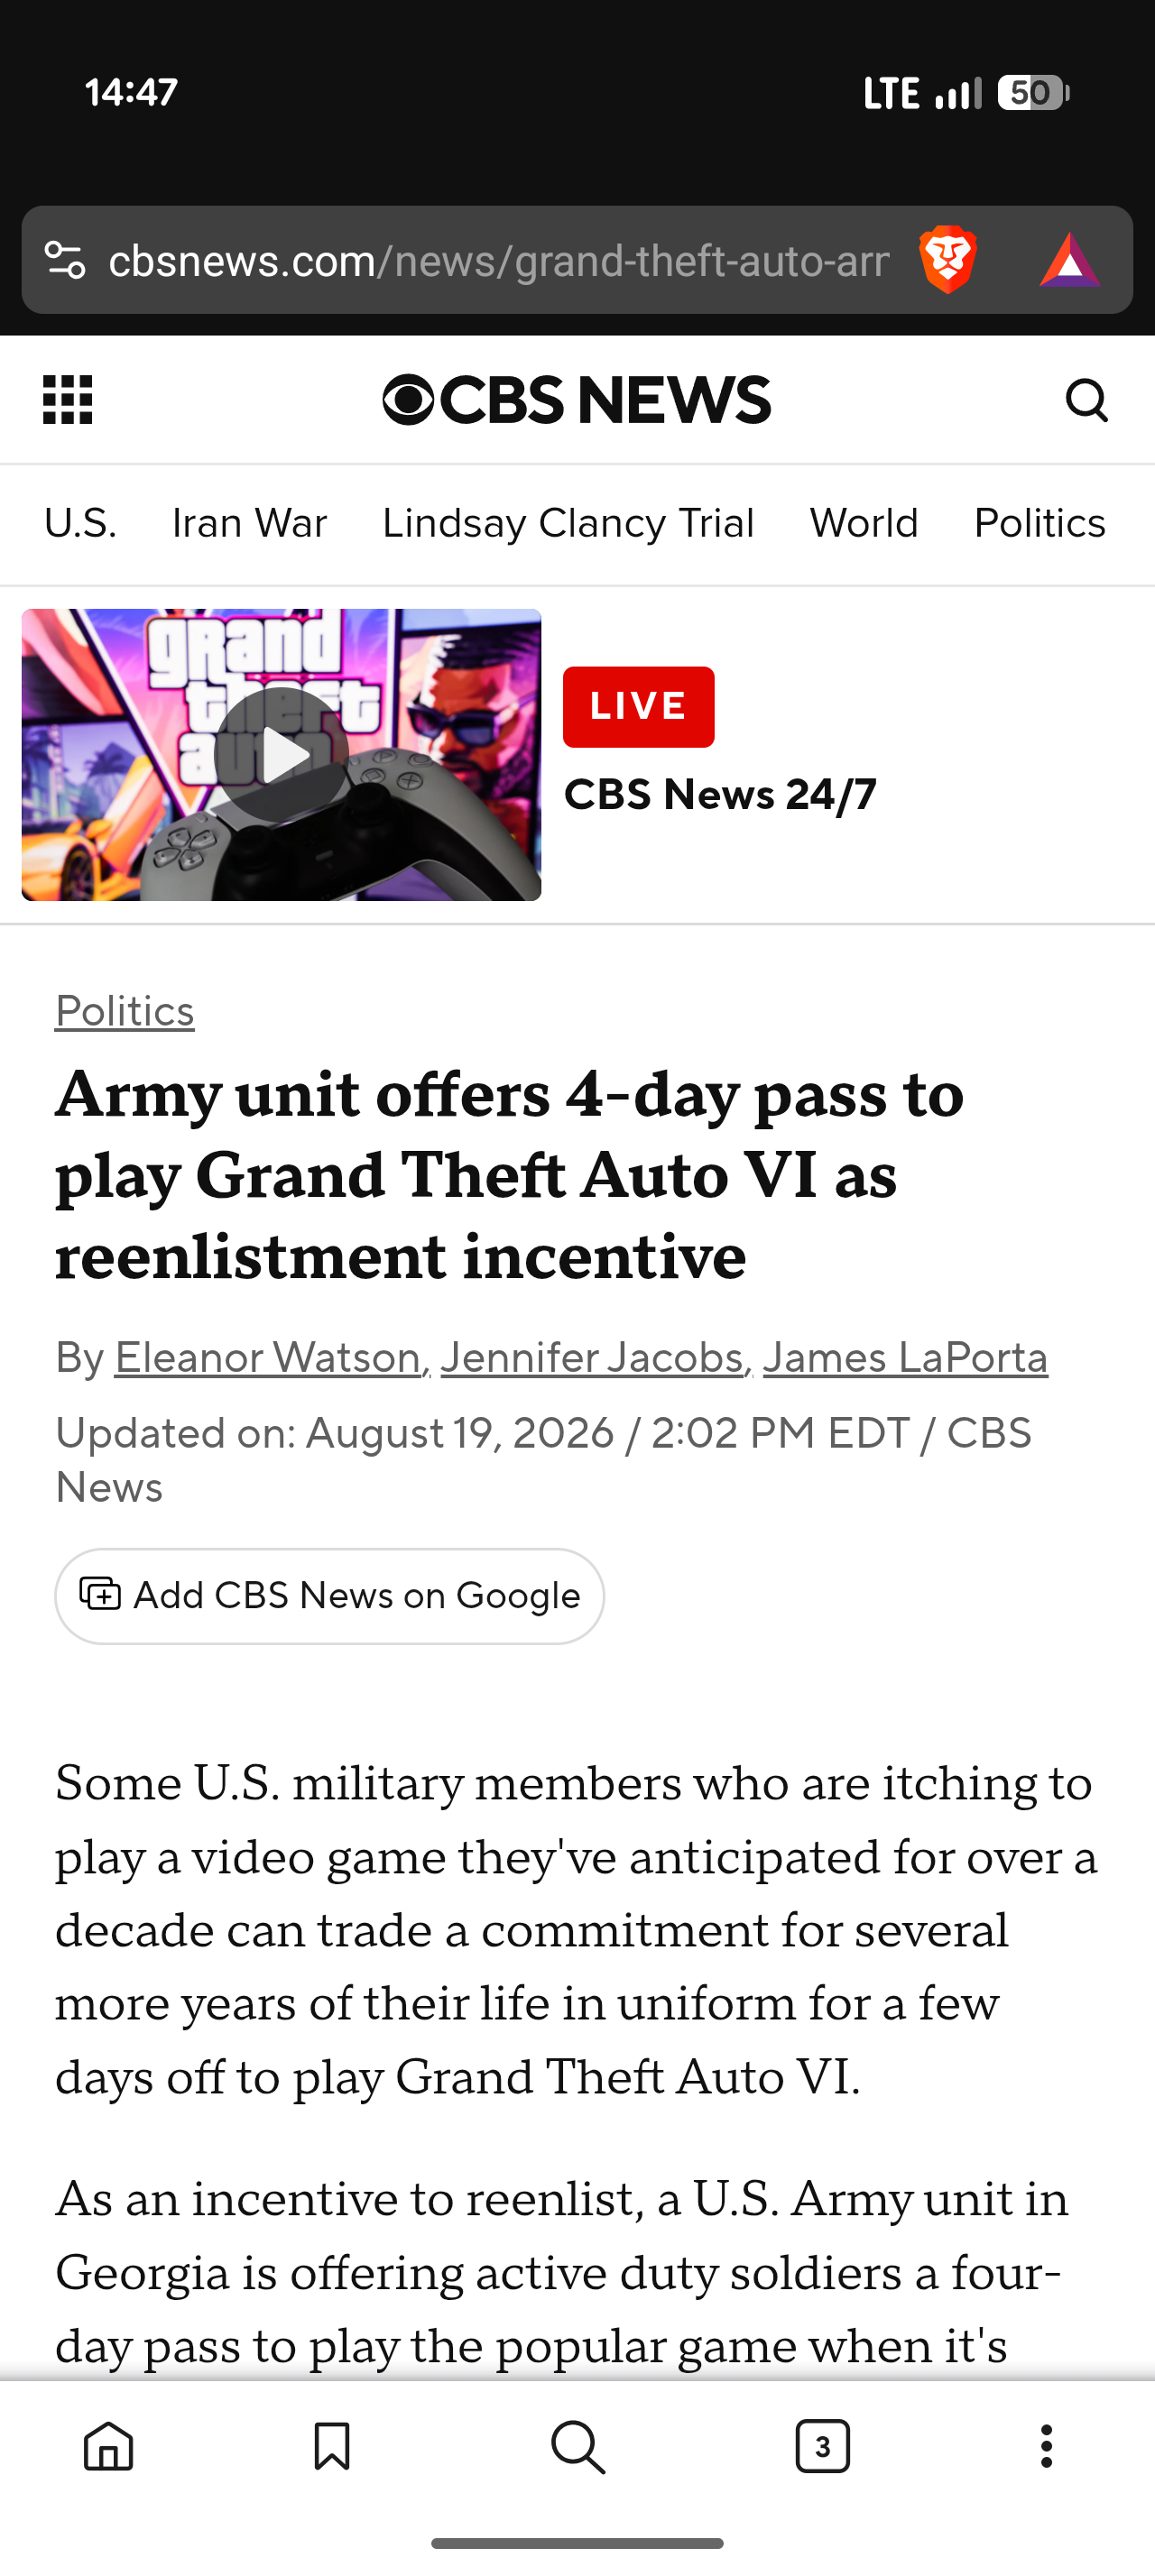Play the Grand Theft Auto live video
This screenshot has height=2576, width=1155.
[x=281, y=755]
